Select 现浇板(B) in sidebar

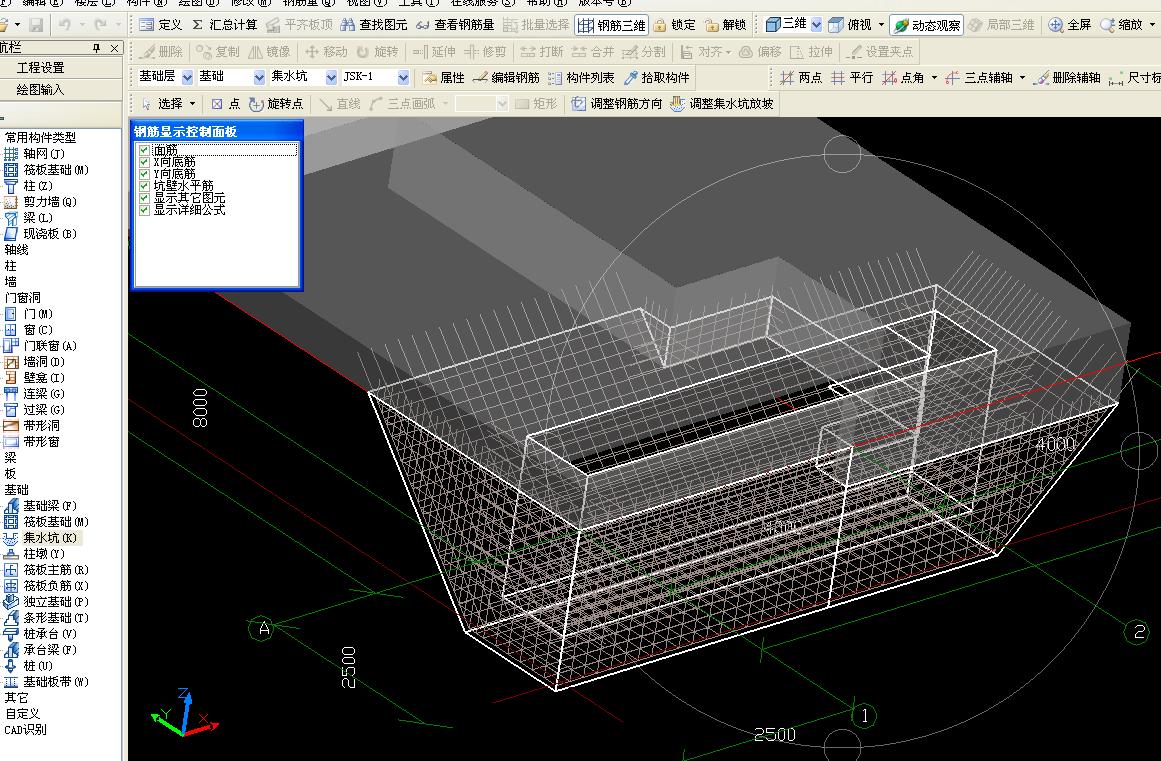[x=40, y=234]
